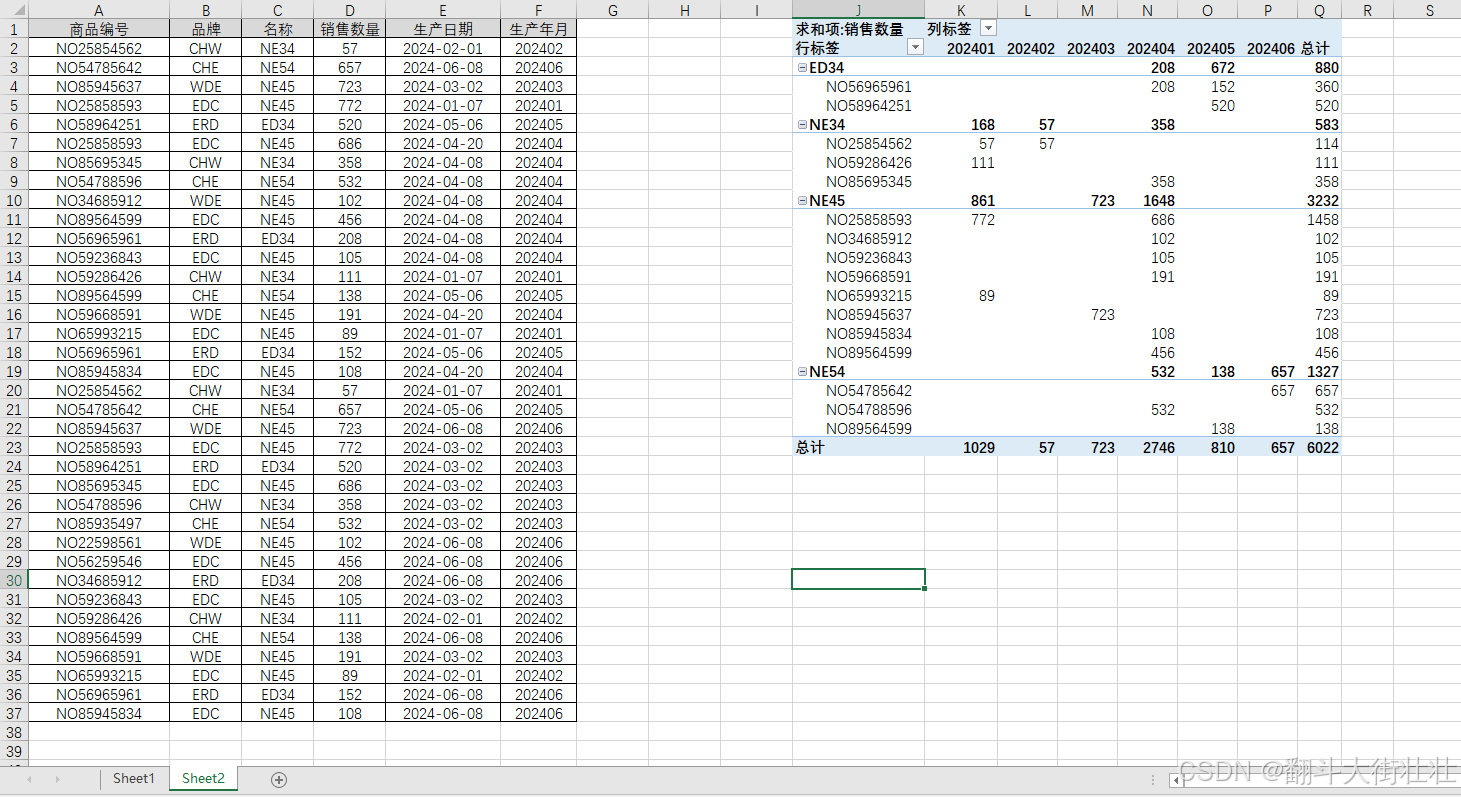Viewport: 1461px width, 797px height.
Task: Click date cell 2024-02-01 in row 2
Action: (x=443, y=48)
